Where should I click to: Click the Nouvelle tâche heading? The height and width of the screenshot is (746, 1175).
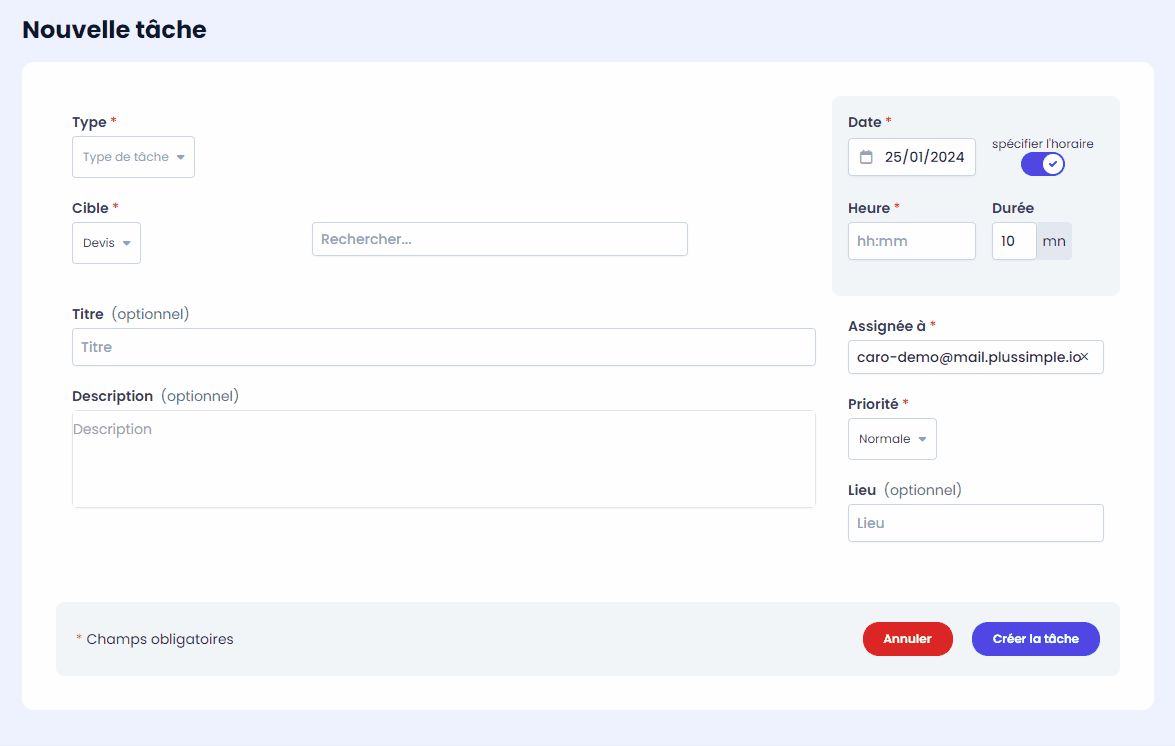tap(115, 29)
